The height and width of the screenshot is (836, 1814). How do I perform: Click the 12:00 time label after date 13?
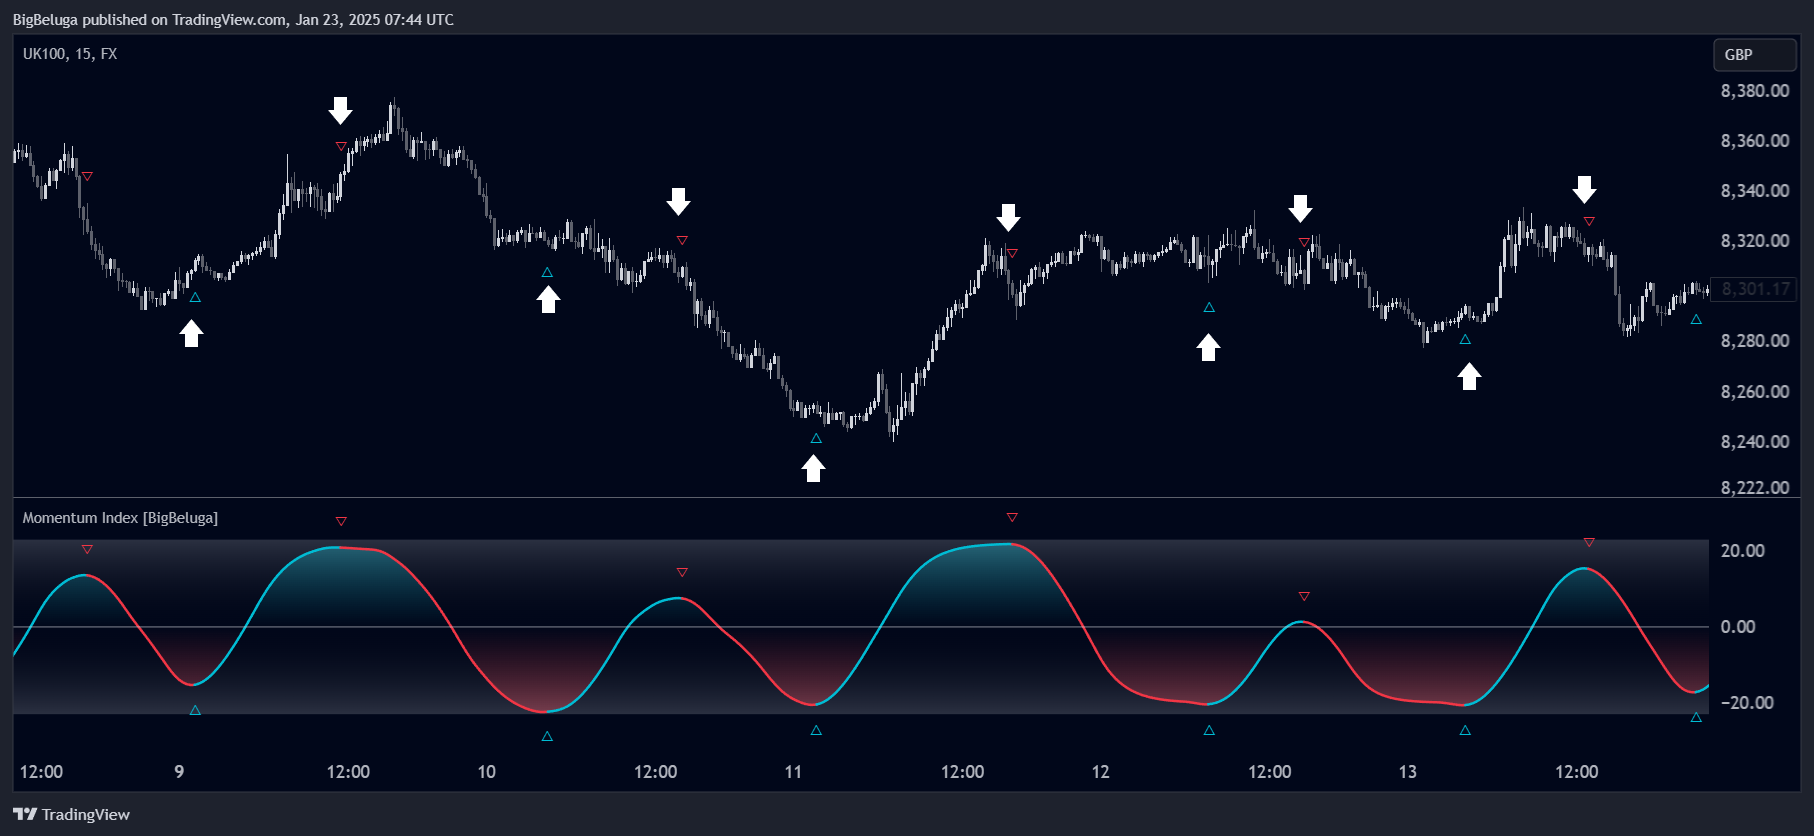click(x=1576, y=772)
